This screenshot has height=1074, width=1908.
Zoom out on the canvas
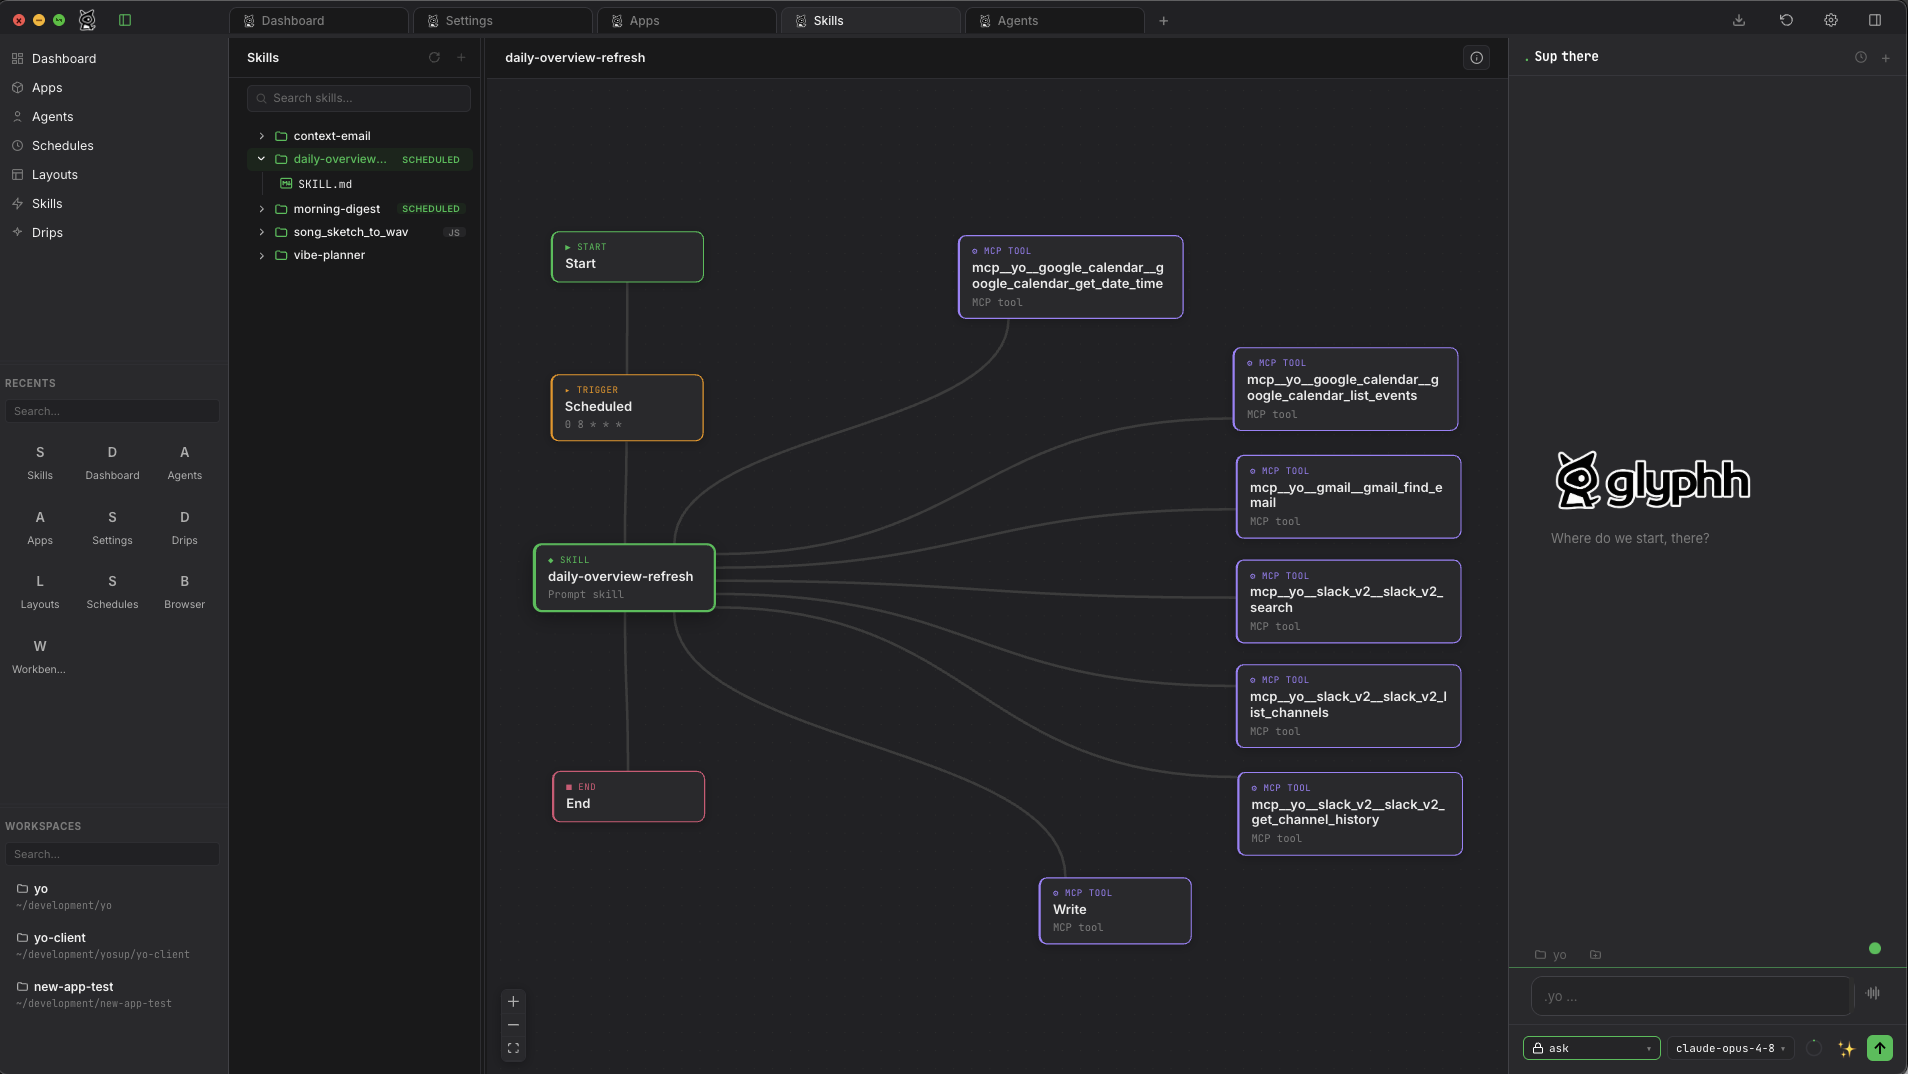point(513,1025)
